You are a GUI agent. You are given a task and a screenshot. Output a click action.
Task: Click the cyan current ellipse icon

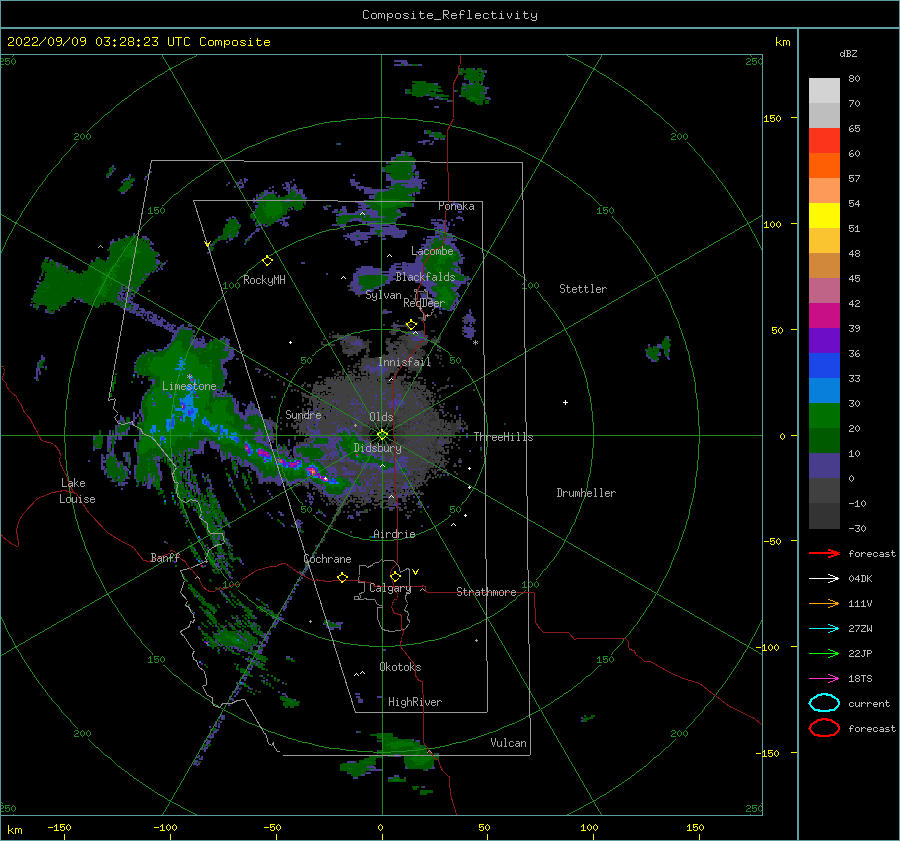[824, 703]
